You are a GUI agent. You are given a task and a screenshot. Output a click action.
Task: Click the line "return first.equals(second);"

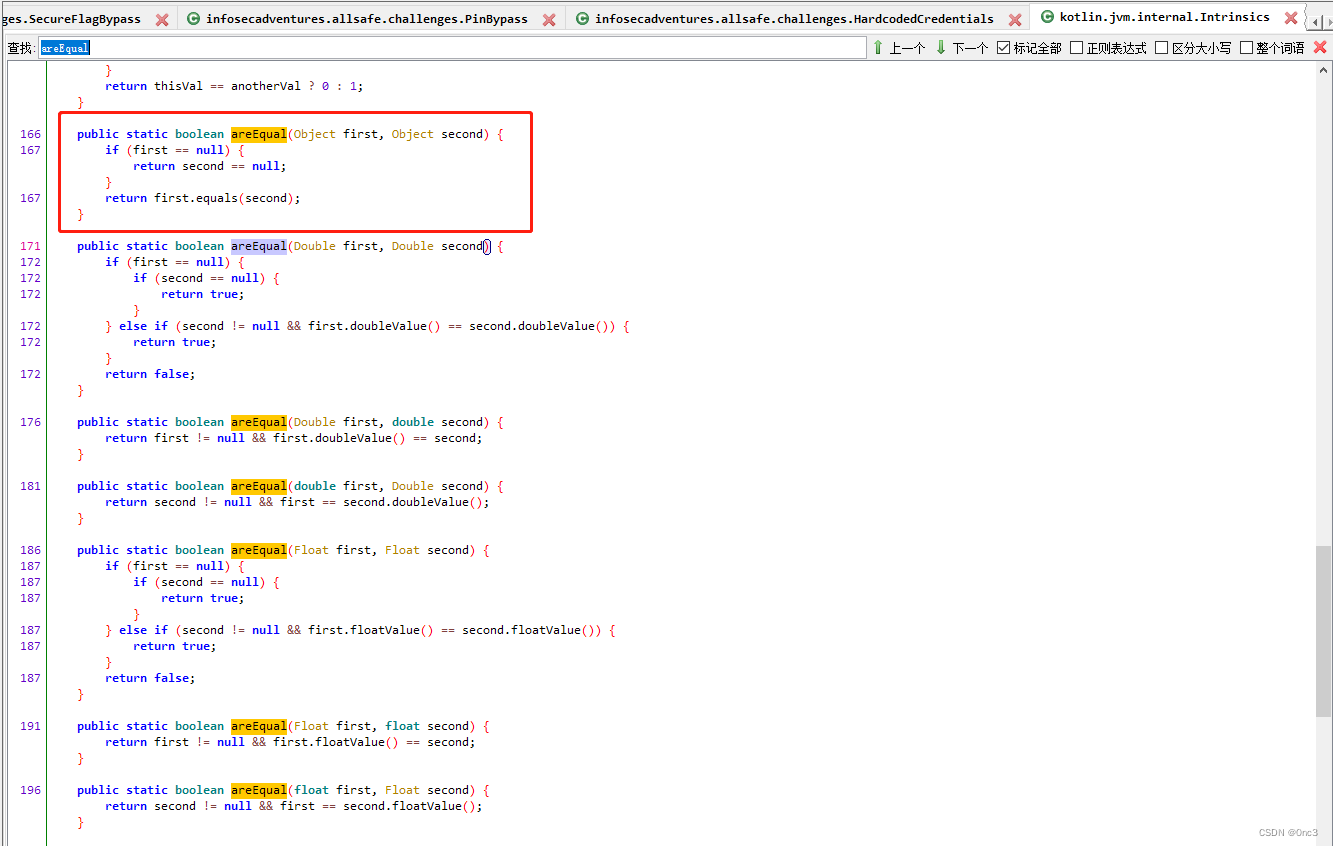[x=202, y=198]
